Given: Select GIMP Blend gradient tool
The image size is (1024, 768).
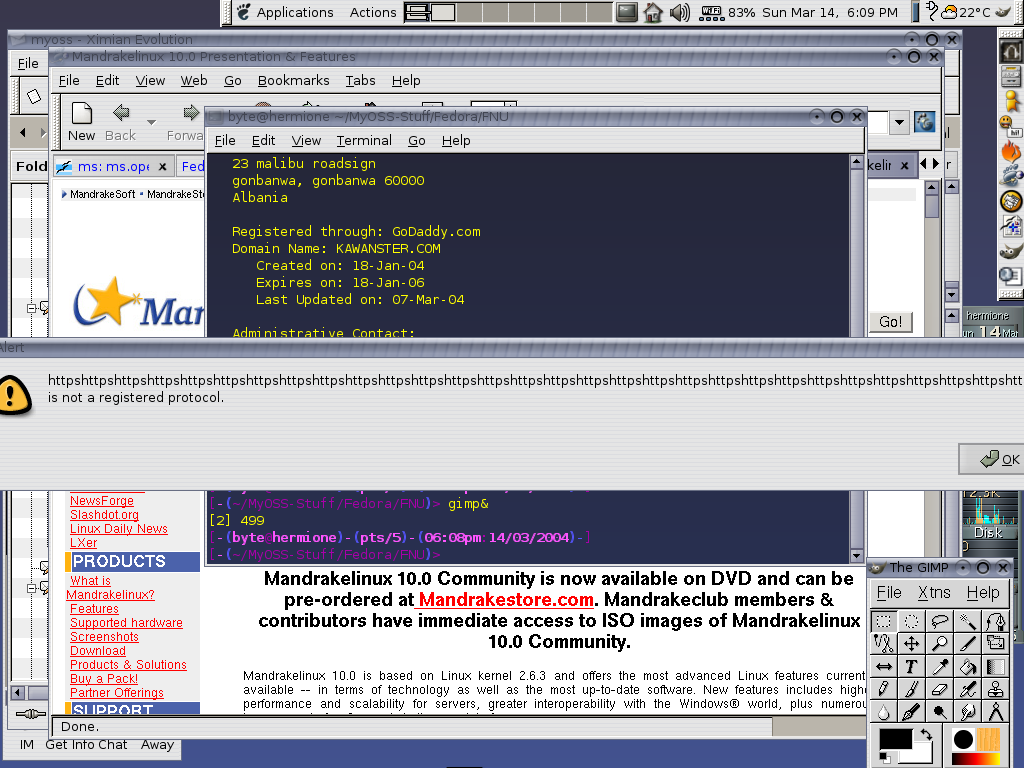Looking at the screenshot, I should [996, 667].
